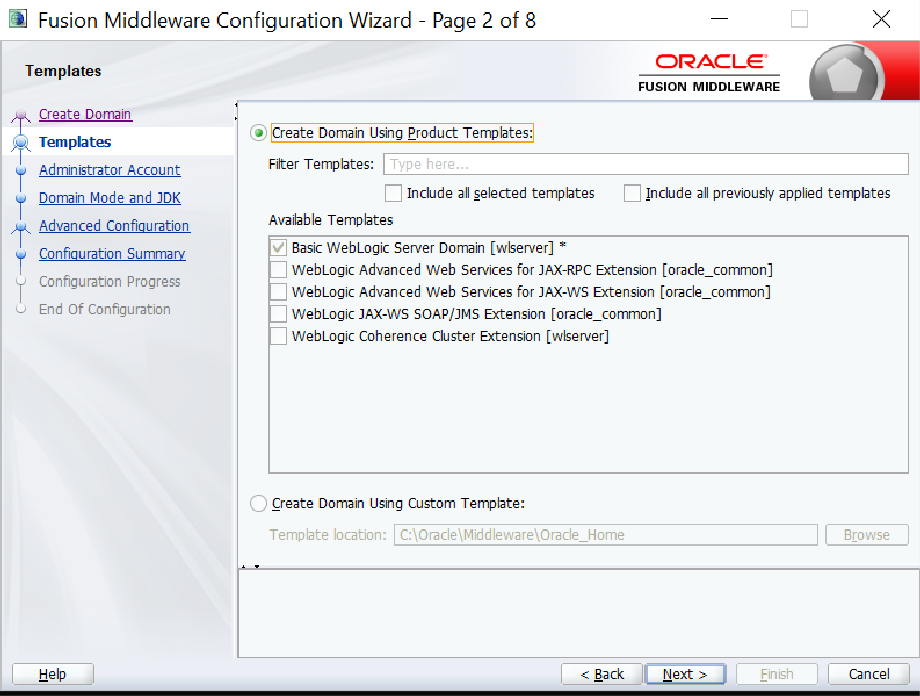Open the Domain Mode and JDK step
920x696 pixels.
[109, 198]
